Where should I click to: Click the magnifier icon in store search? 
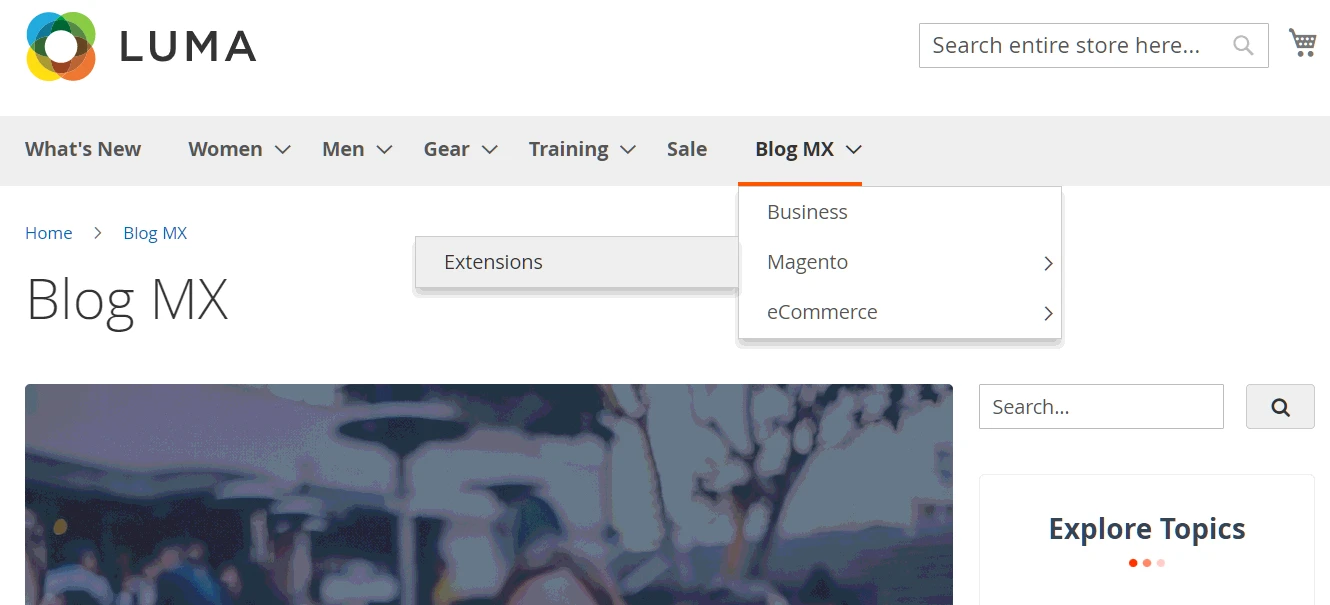(x=1243, y=45)
